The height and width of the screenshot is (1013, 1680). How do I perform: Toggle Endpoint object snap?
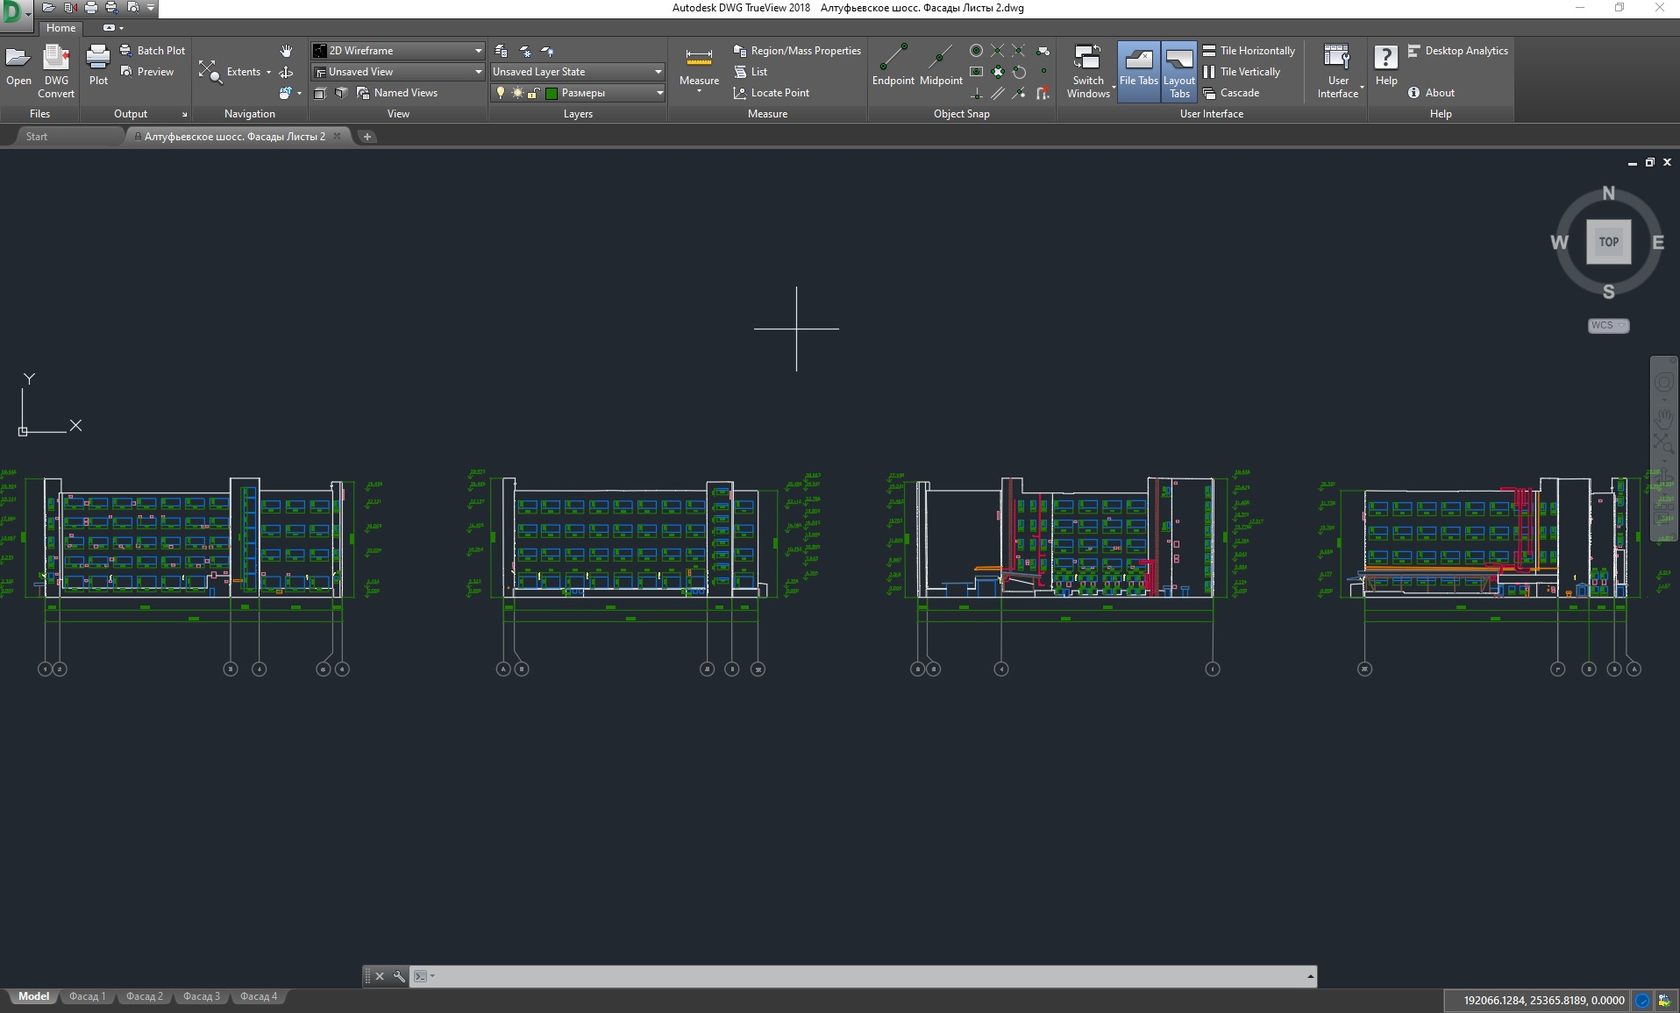[893, 65]
